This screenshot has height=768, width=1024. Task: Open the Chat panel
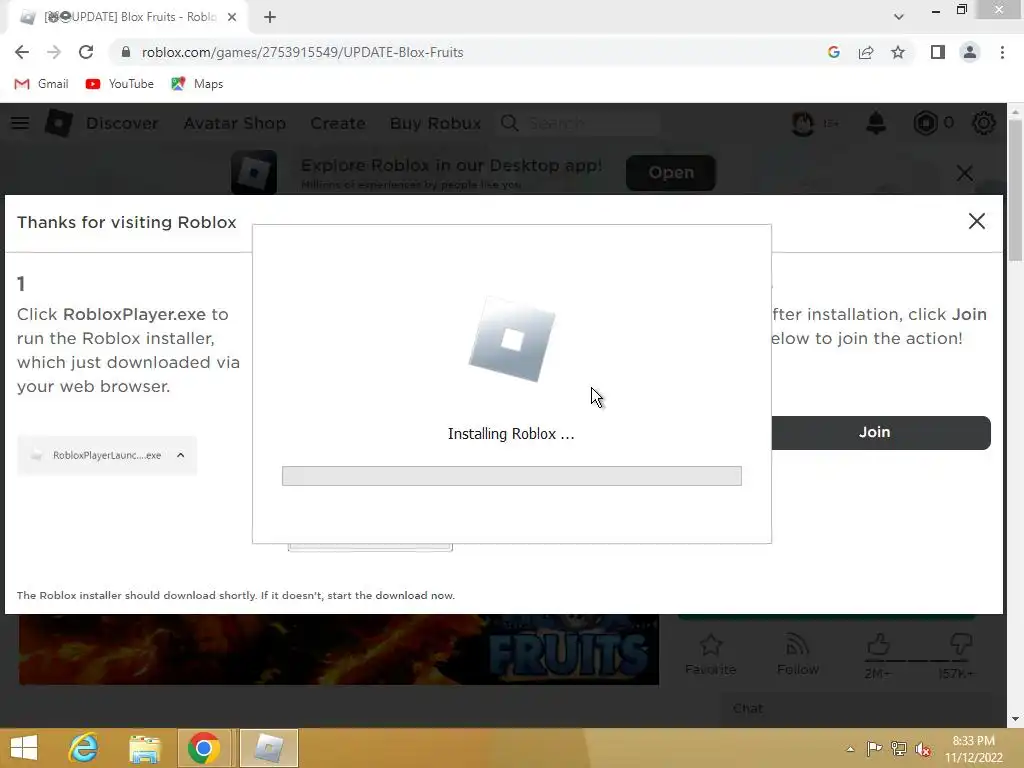[x=855, y=709]
